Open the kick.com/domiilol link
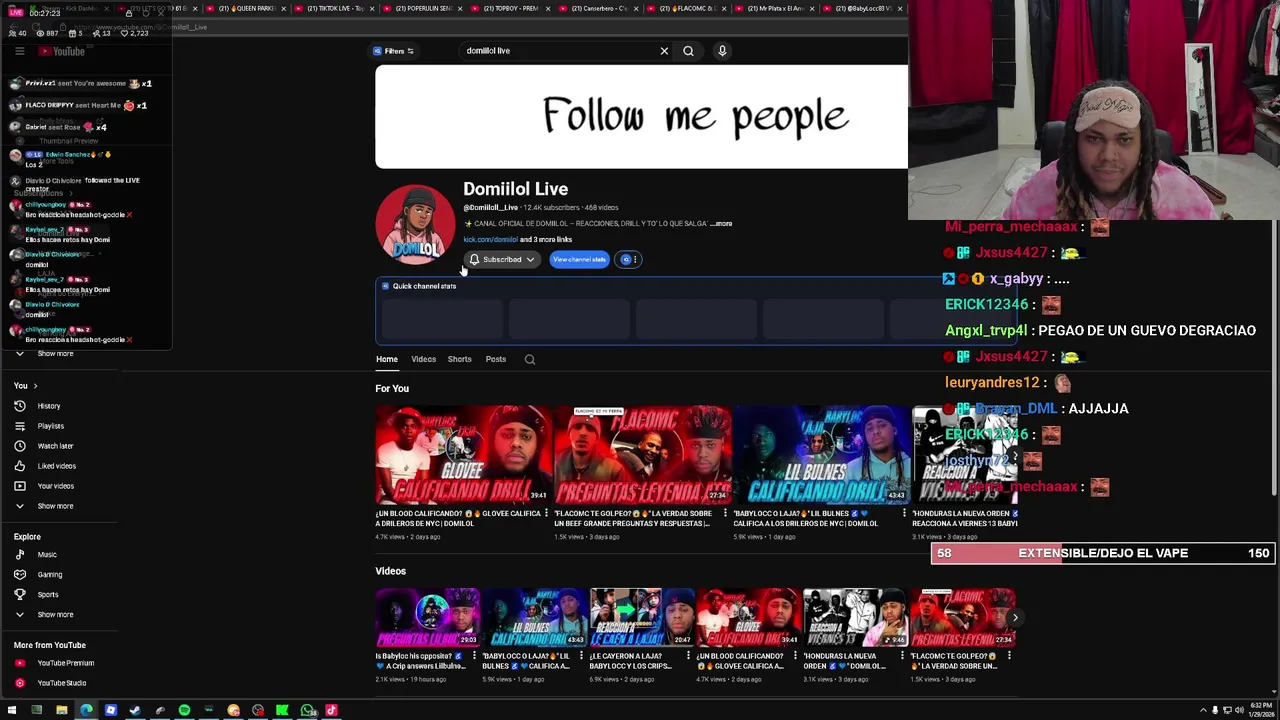Image resolution: width=1280 pixels, height=720 pixels. (x=490, y=240)
